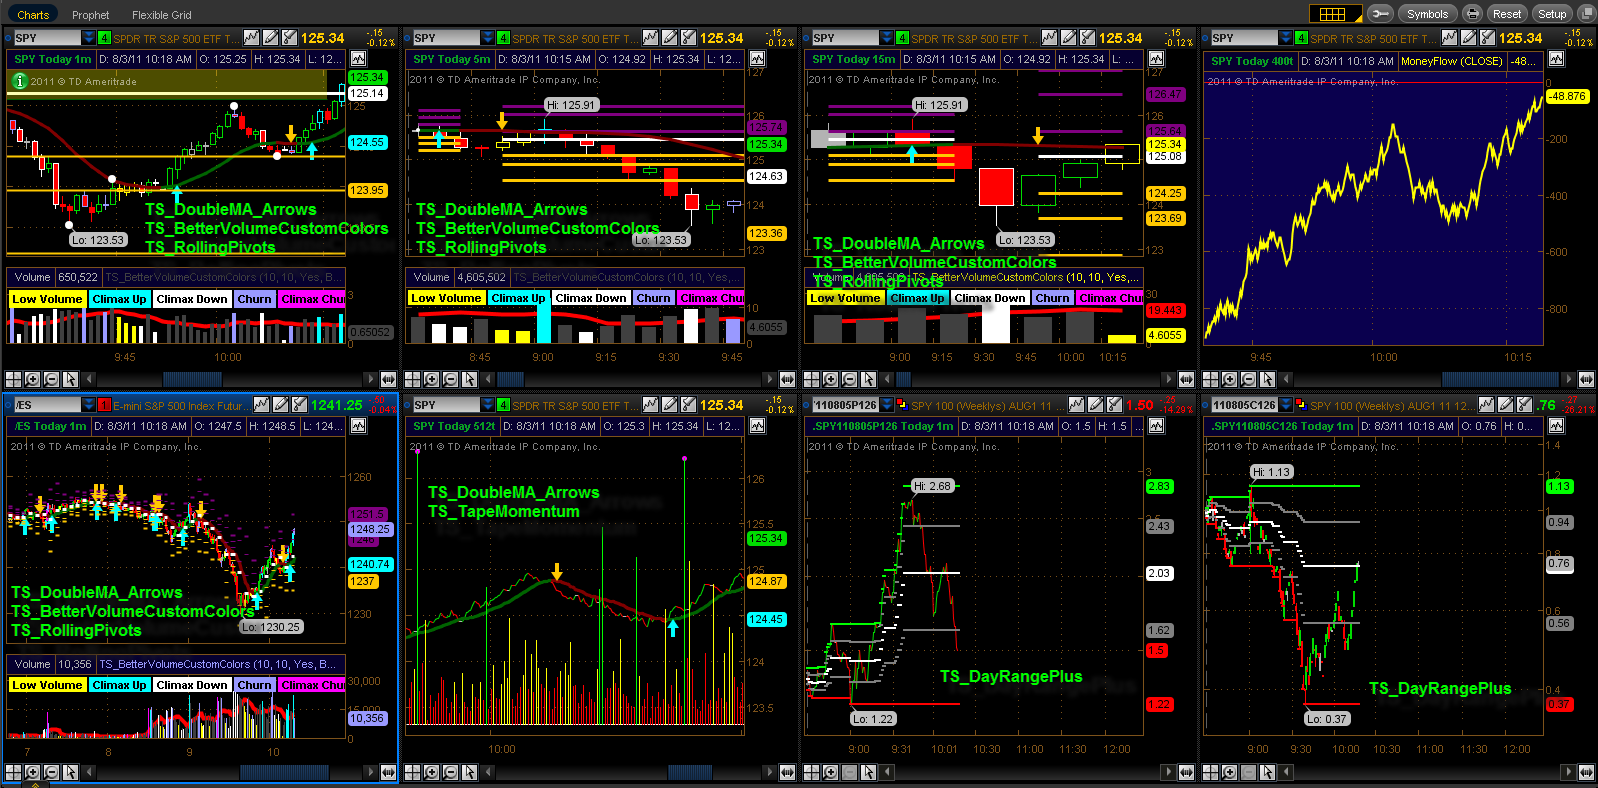This screenshot has width=1598, height=788.
Task: Select the Flexible Grid tab
Action: 162,14
